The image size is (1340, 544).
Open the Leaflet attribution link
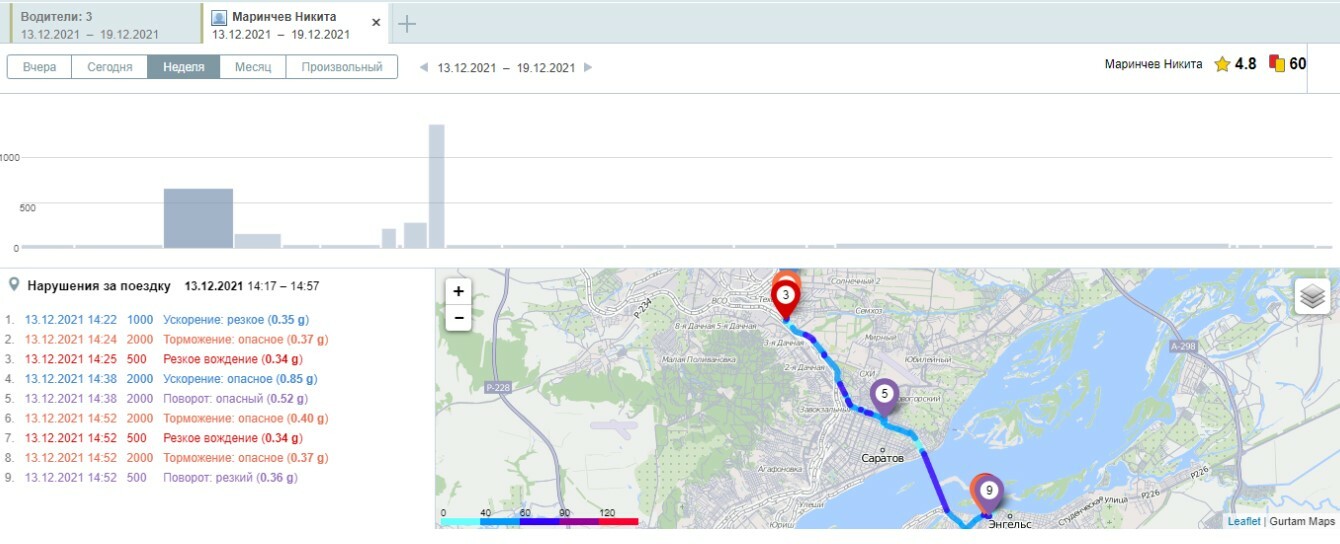pyautogui.click(x=1244, y=521)
